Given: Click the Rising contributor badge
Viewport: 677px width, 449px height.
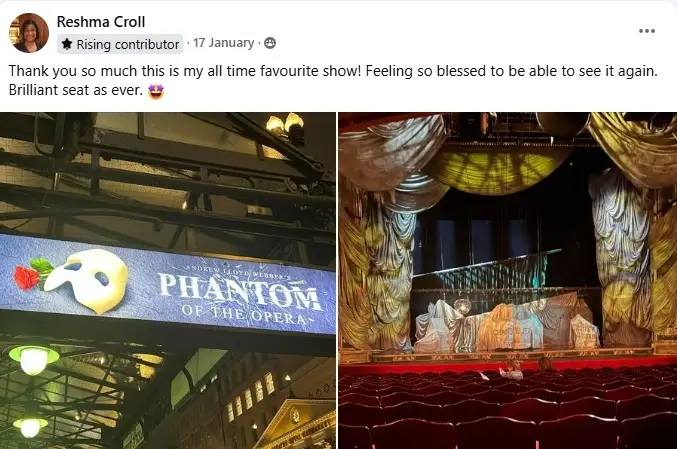Looking at the screenshot, I should click(120, 44).
